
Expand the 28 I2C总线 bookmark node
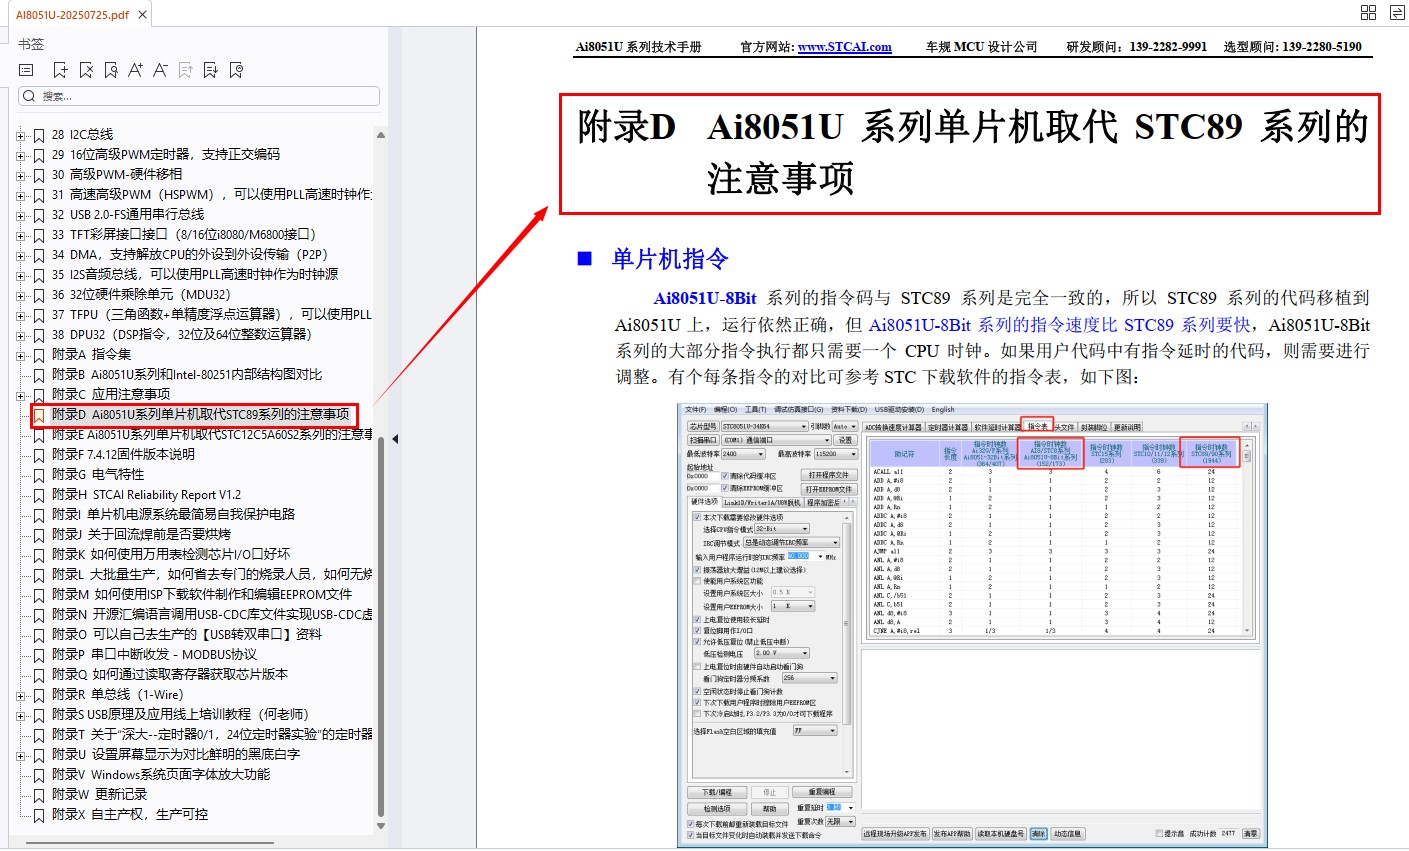(20, 135)
